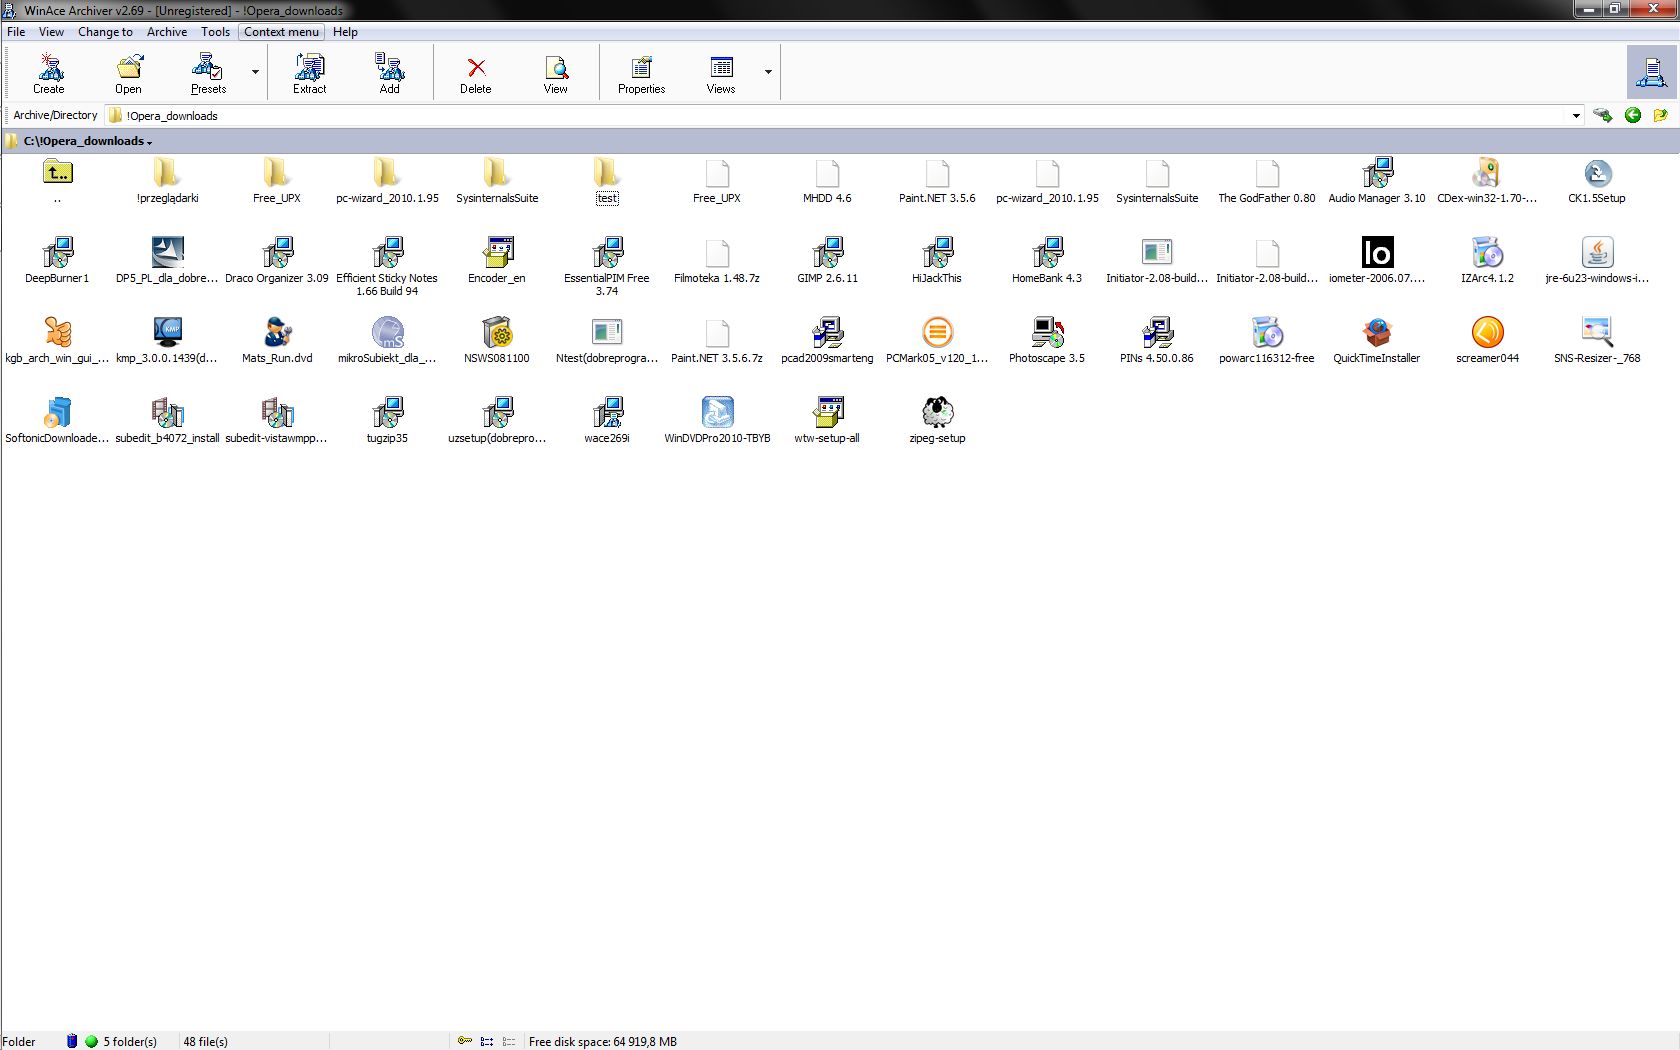Expand the Presets dropdown arrow
This screenshot has height=1050, width=1680.
(x=255, y=72)
